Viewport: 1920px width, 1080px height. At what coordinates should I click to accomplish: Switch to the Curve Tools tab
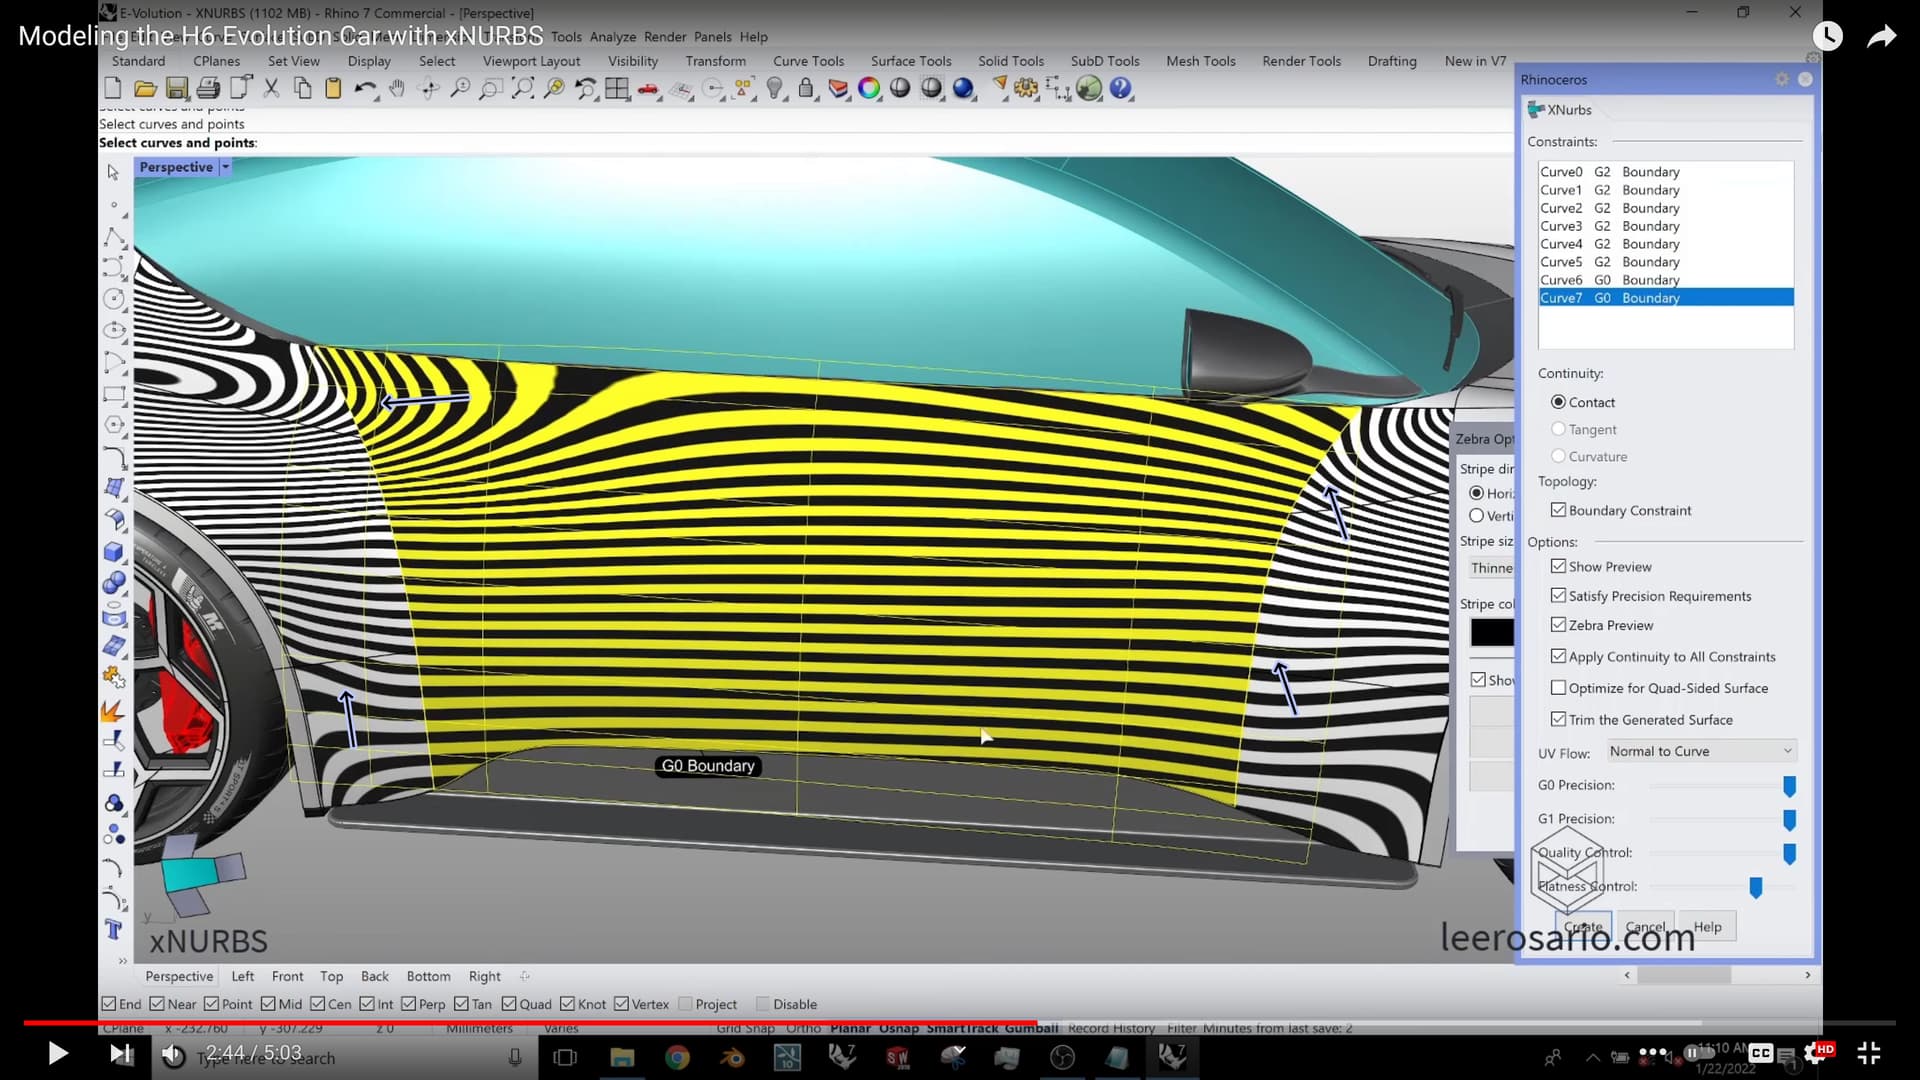(x=808, y=61)
